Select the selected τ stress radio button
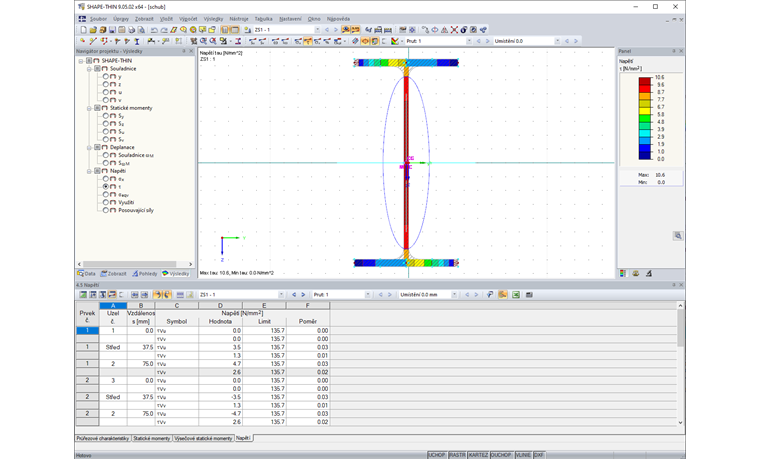The height and width of the screenshot is (459, 760). [106, 186]
